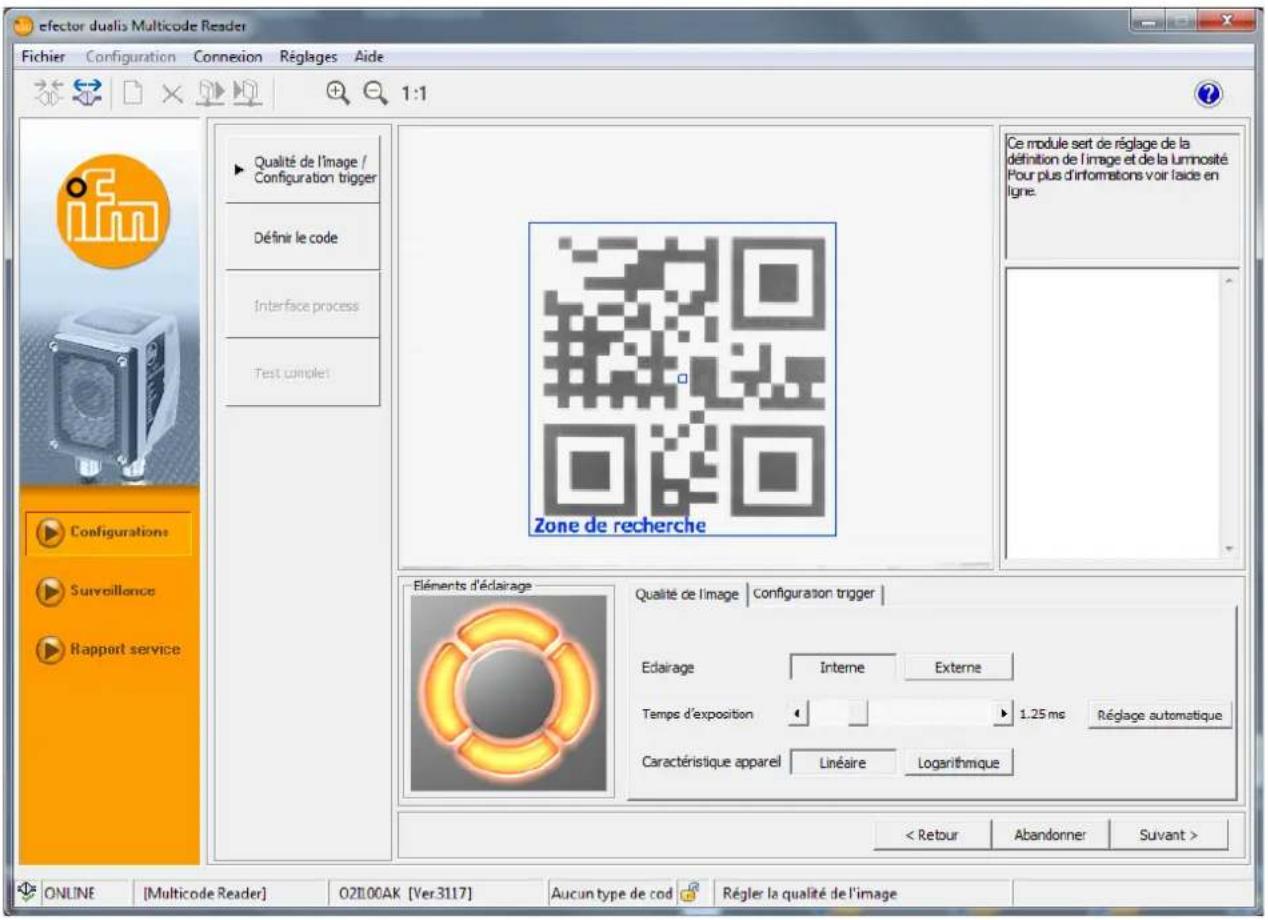Set Eclairage to Externe
Viewport: 1268px width, 920px height.
point(958,667)
